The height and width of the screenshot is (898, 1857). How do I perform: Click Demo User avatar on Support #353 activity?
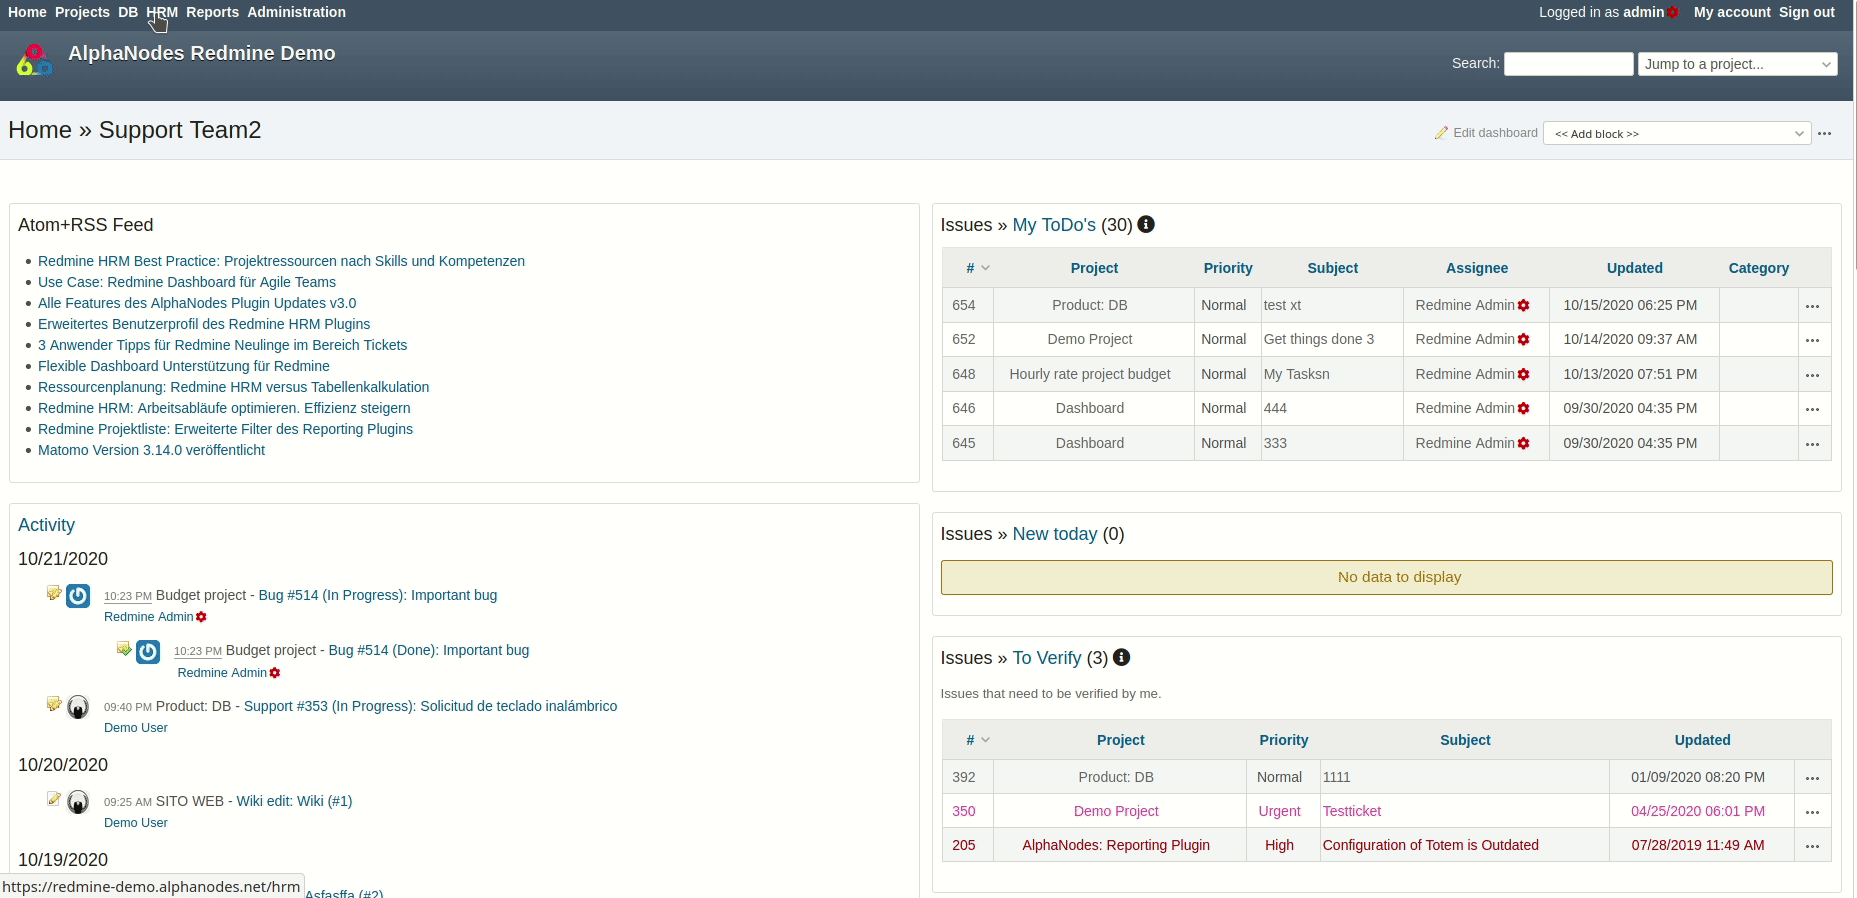tap(78, 707)
